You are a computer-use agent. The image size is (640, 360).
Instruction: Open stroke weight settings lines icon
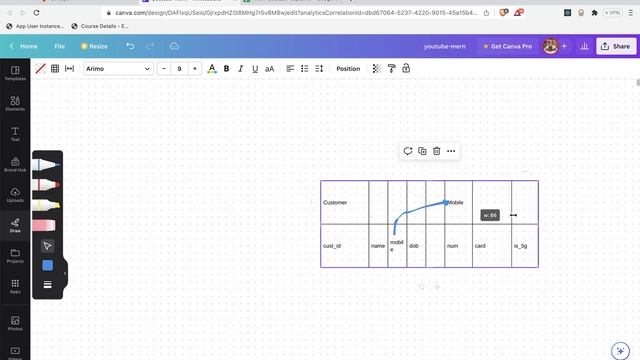click(x=47, y=284)
